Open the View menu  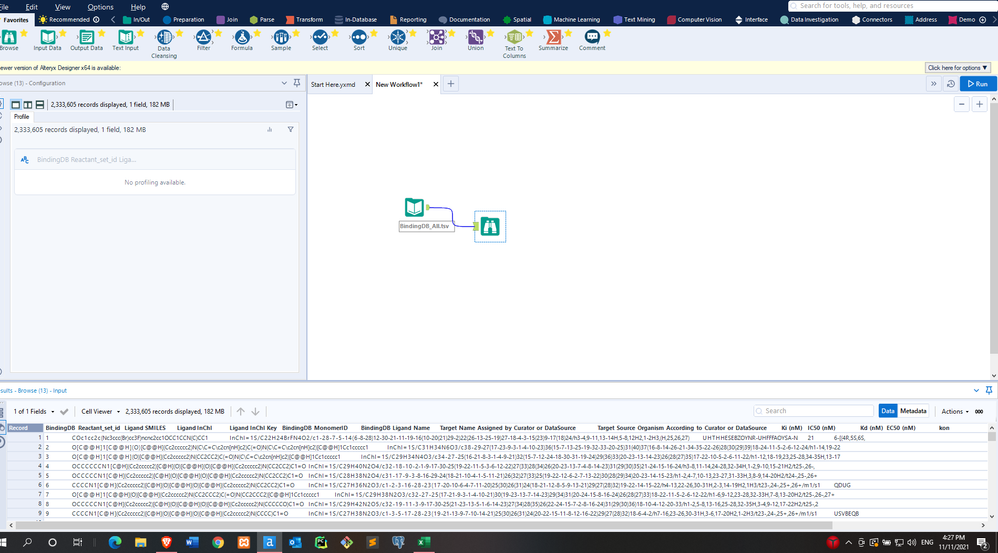62,7
